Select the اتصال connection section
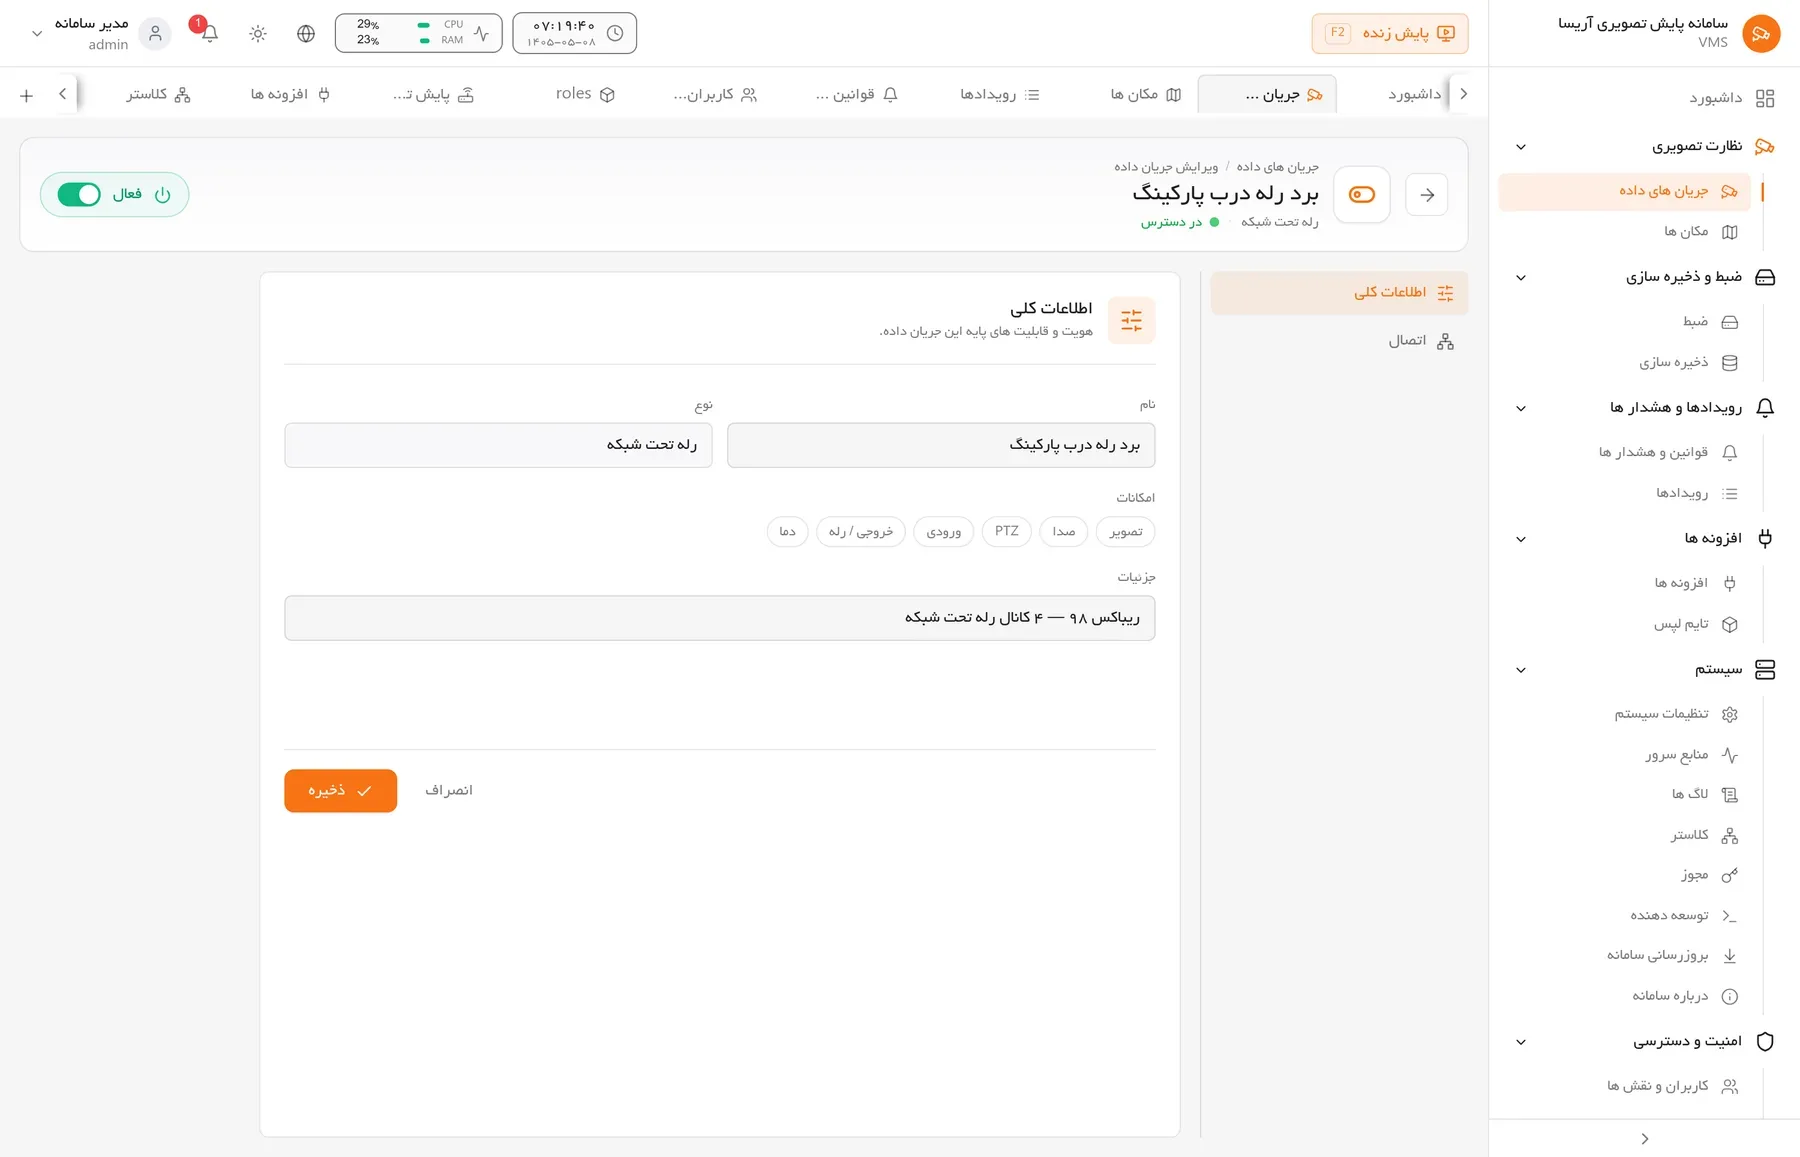The width and height of the screenshot is (1800, 1157). (1339, 342)
